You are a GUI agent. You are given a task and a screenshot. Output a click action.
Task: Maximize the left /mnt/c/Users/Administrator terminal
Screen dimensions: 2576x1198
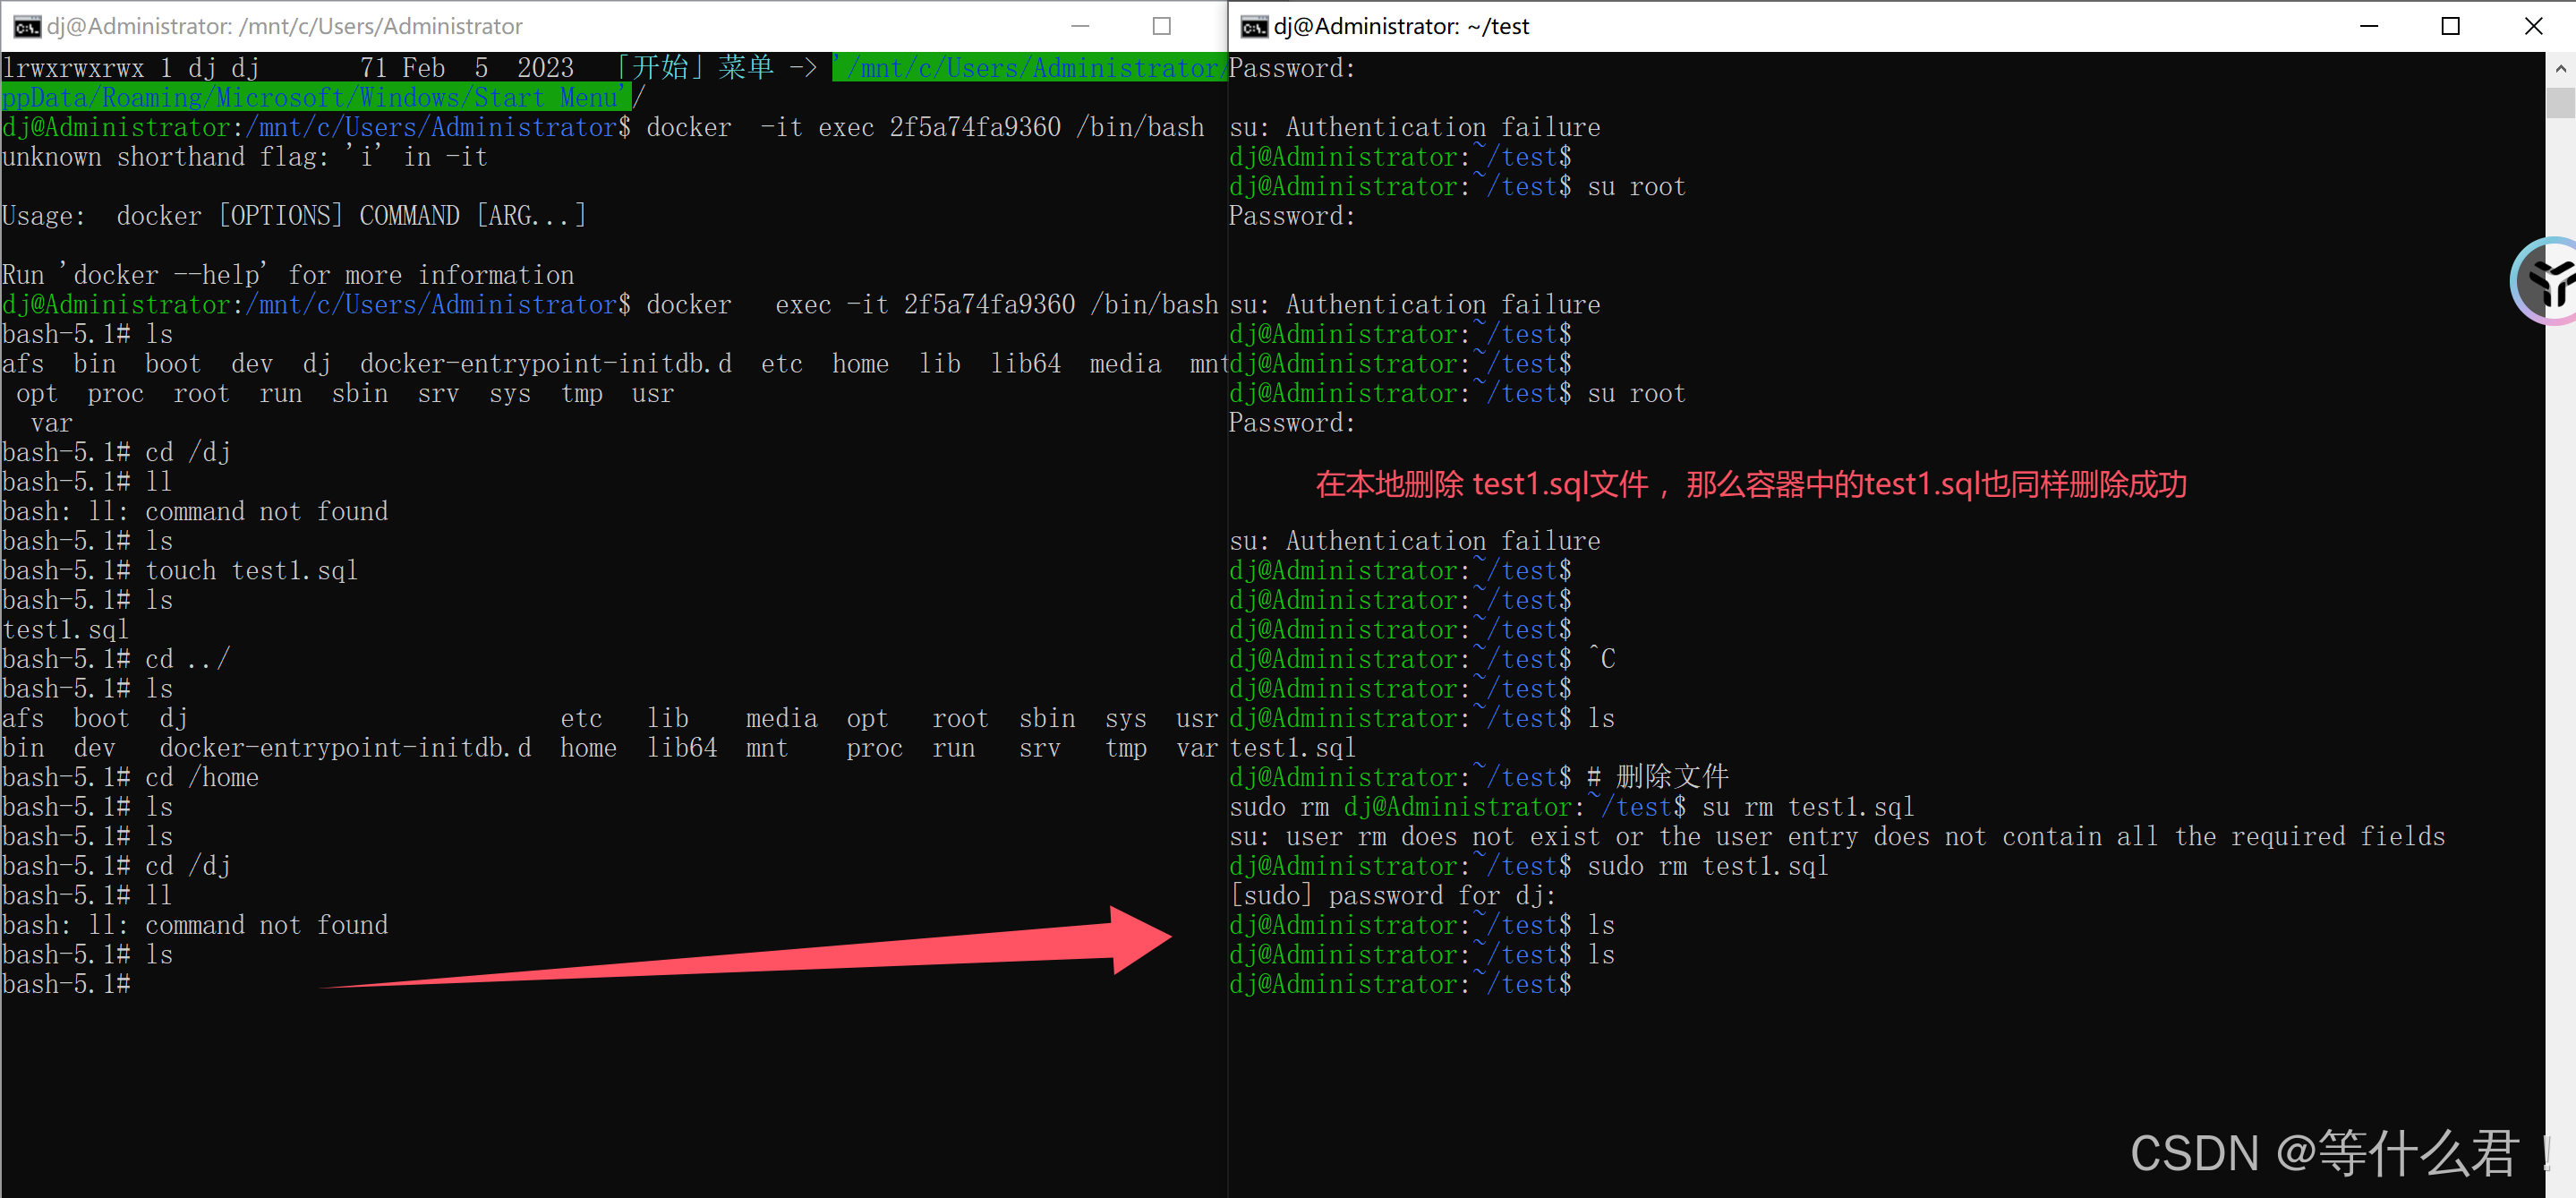pyautogui.click(x=1161, y=27)
